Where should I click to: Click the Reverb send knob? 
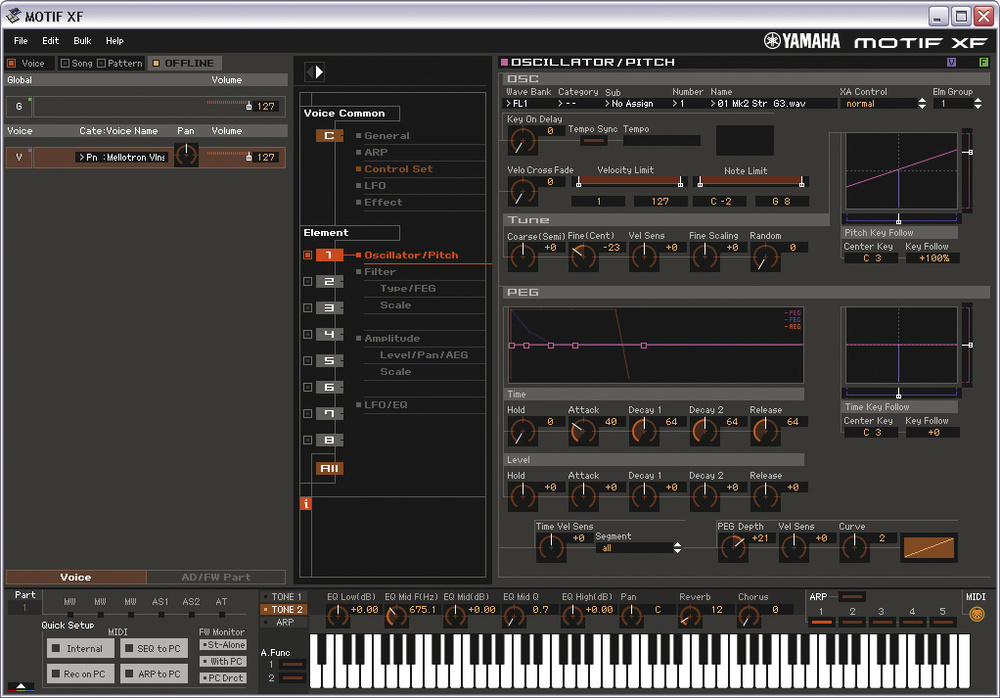tap(689, 616)
